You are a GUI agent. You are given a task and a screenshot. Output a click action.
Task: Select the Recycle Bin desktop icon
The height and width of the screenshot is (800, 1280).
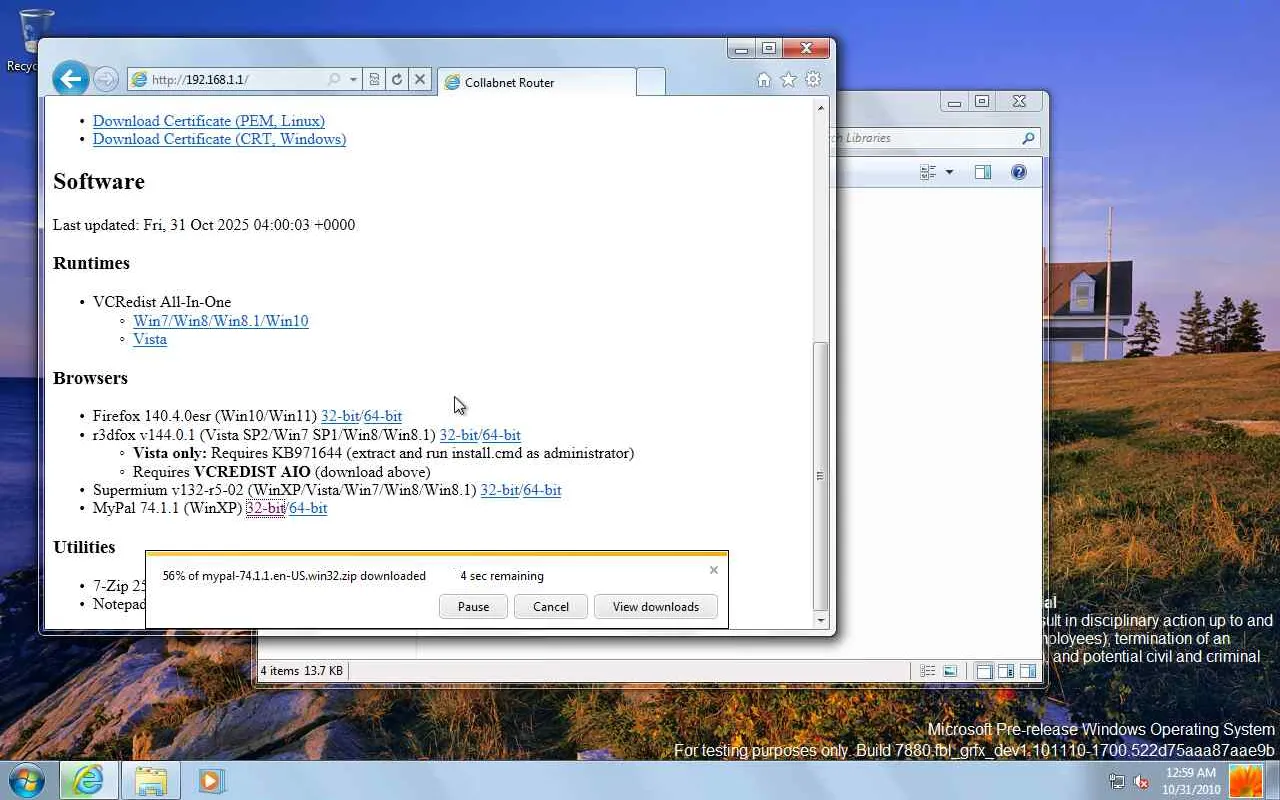[30, 40]
